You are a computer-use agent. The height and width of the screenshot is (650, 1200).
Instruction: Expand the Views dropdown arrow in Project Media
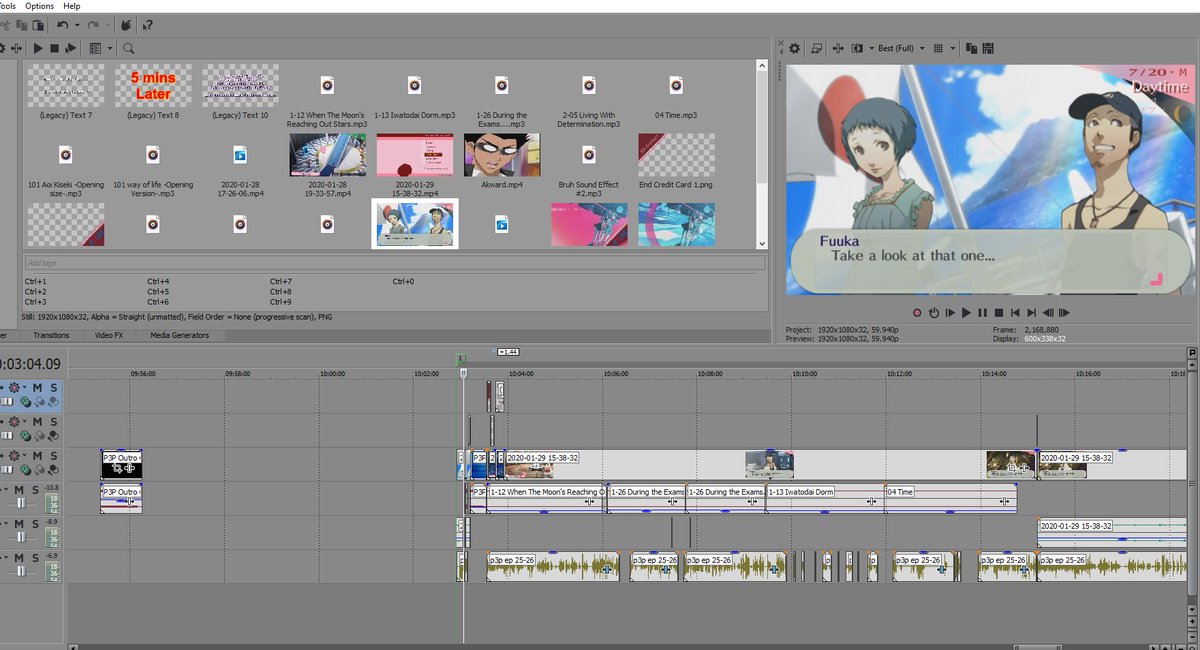point(110,48)
